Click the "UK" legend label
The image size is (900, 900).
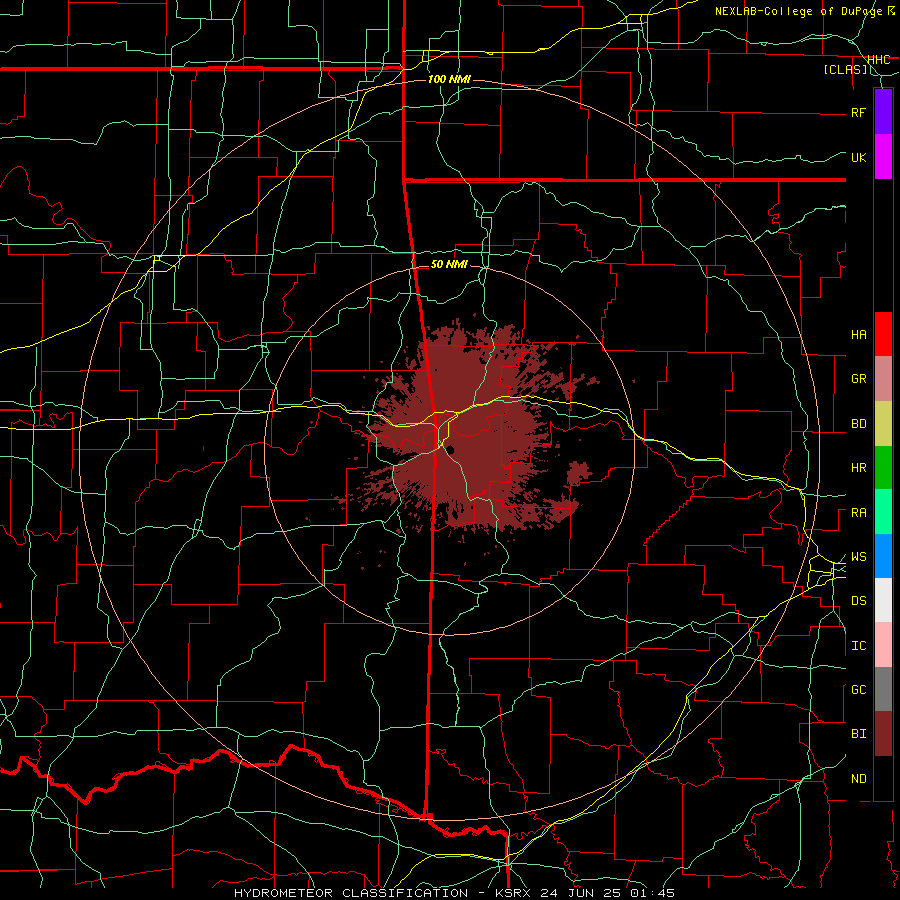point(858,158)
